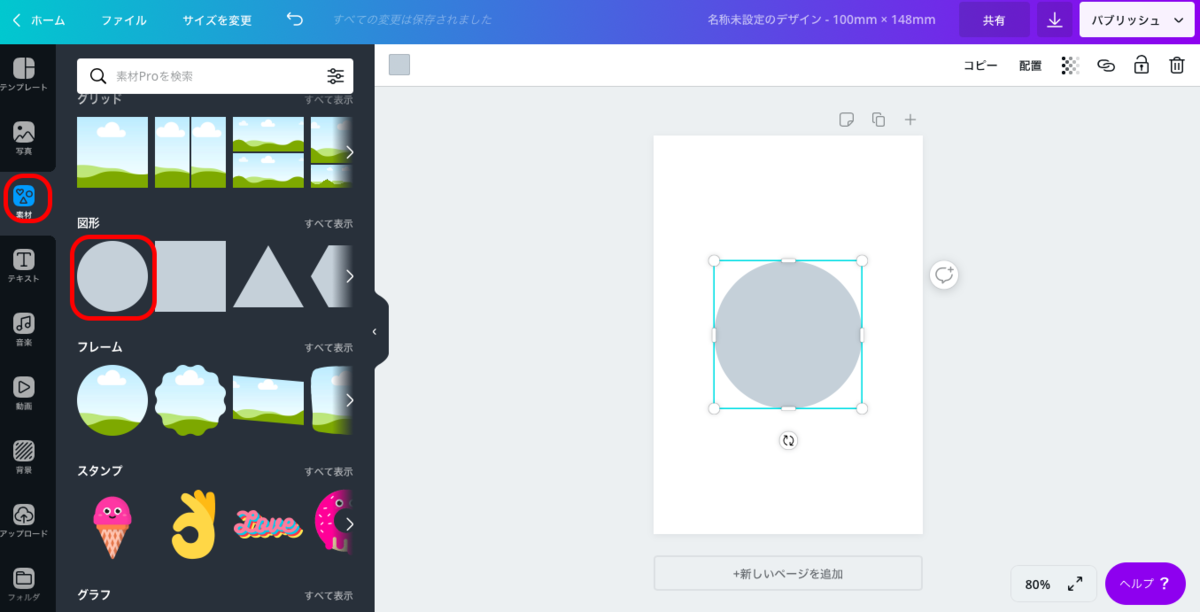The image size is (1200, 612).
Task: Lock the selected circle element
Action: (x=1141, y=65)
